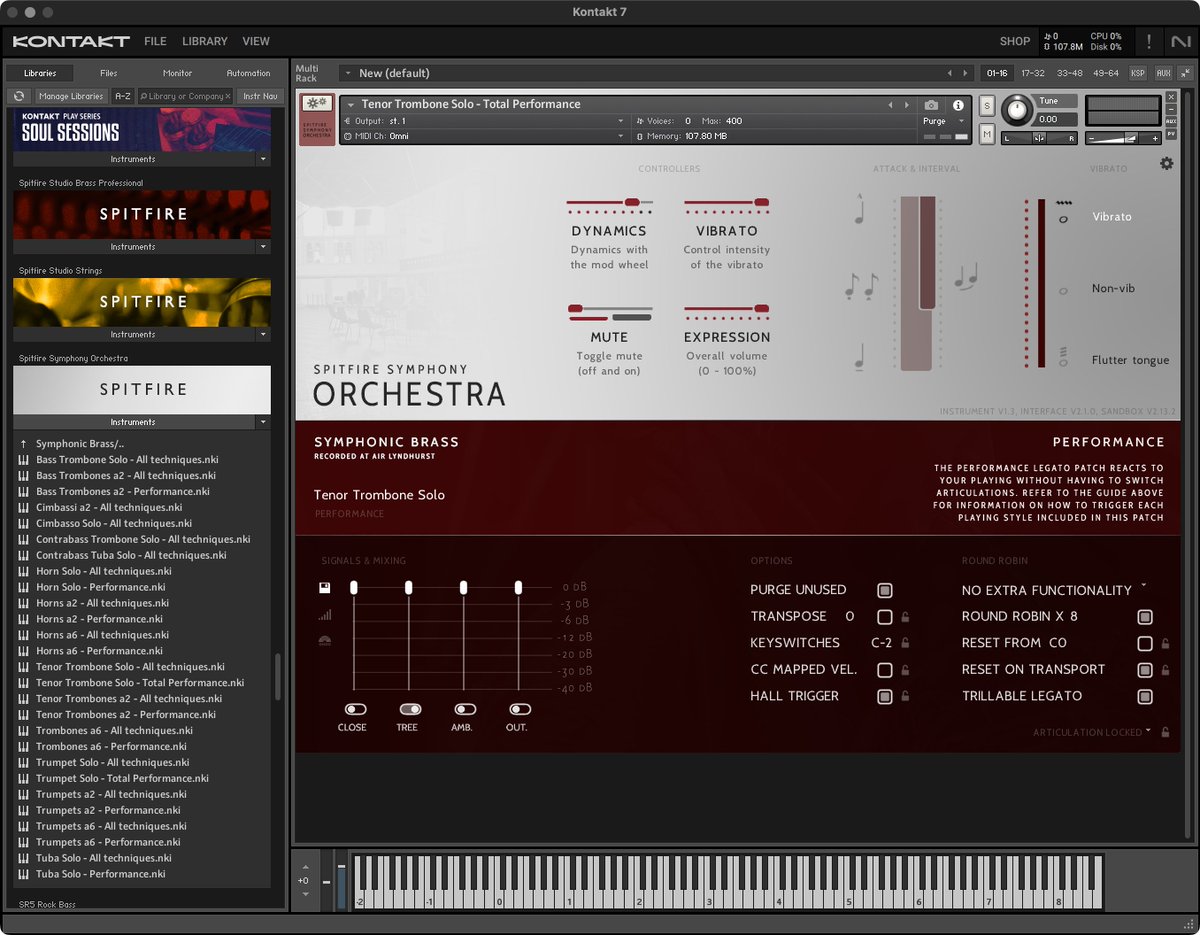Click the mic mix save disk icon
The height and width of the screenshot is (935, 1200).
coord(325,587)
